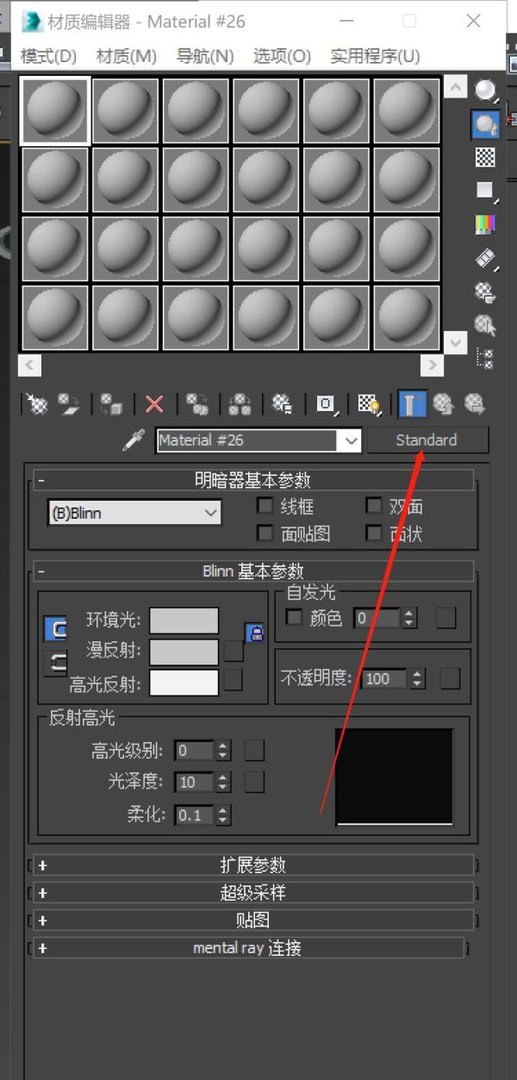The image size is (517, 1080).
Task: Click the Put to Library icon
Action: (x=282, y=404)
